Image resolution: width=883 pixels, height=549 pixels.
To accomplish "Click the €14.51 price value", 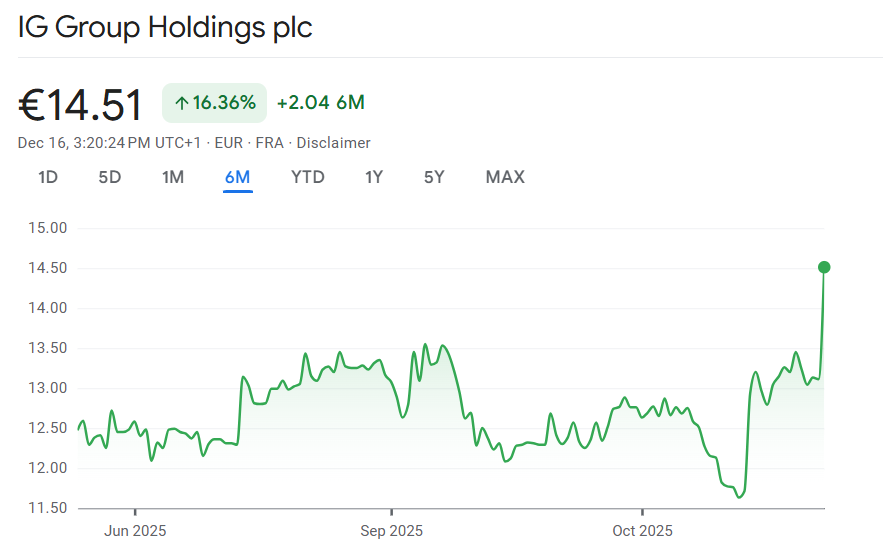I will tap(81, 105).
